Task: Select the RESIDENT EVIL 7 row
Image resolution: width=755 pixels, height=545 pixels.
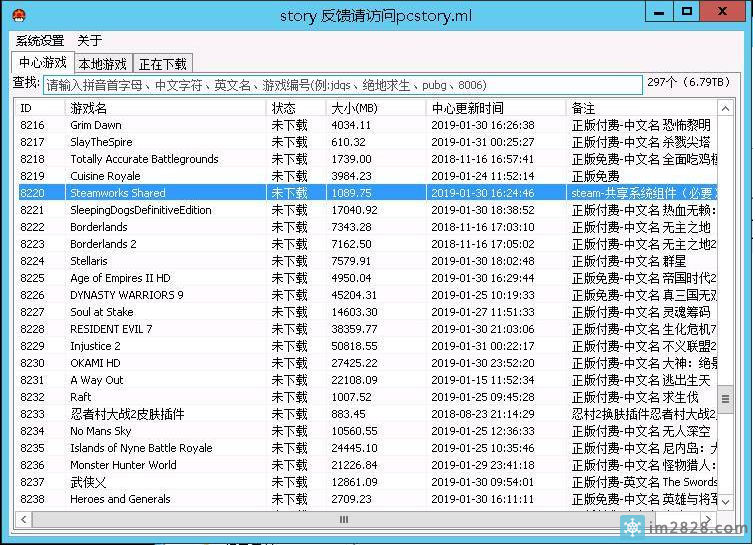Action: click(x=367, y=329)
